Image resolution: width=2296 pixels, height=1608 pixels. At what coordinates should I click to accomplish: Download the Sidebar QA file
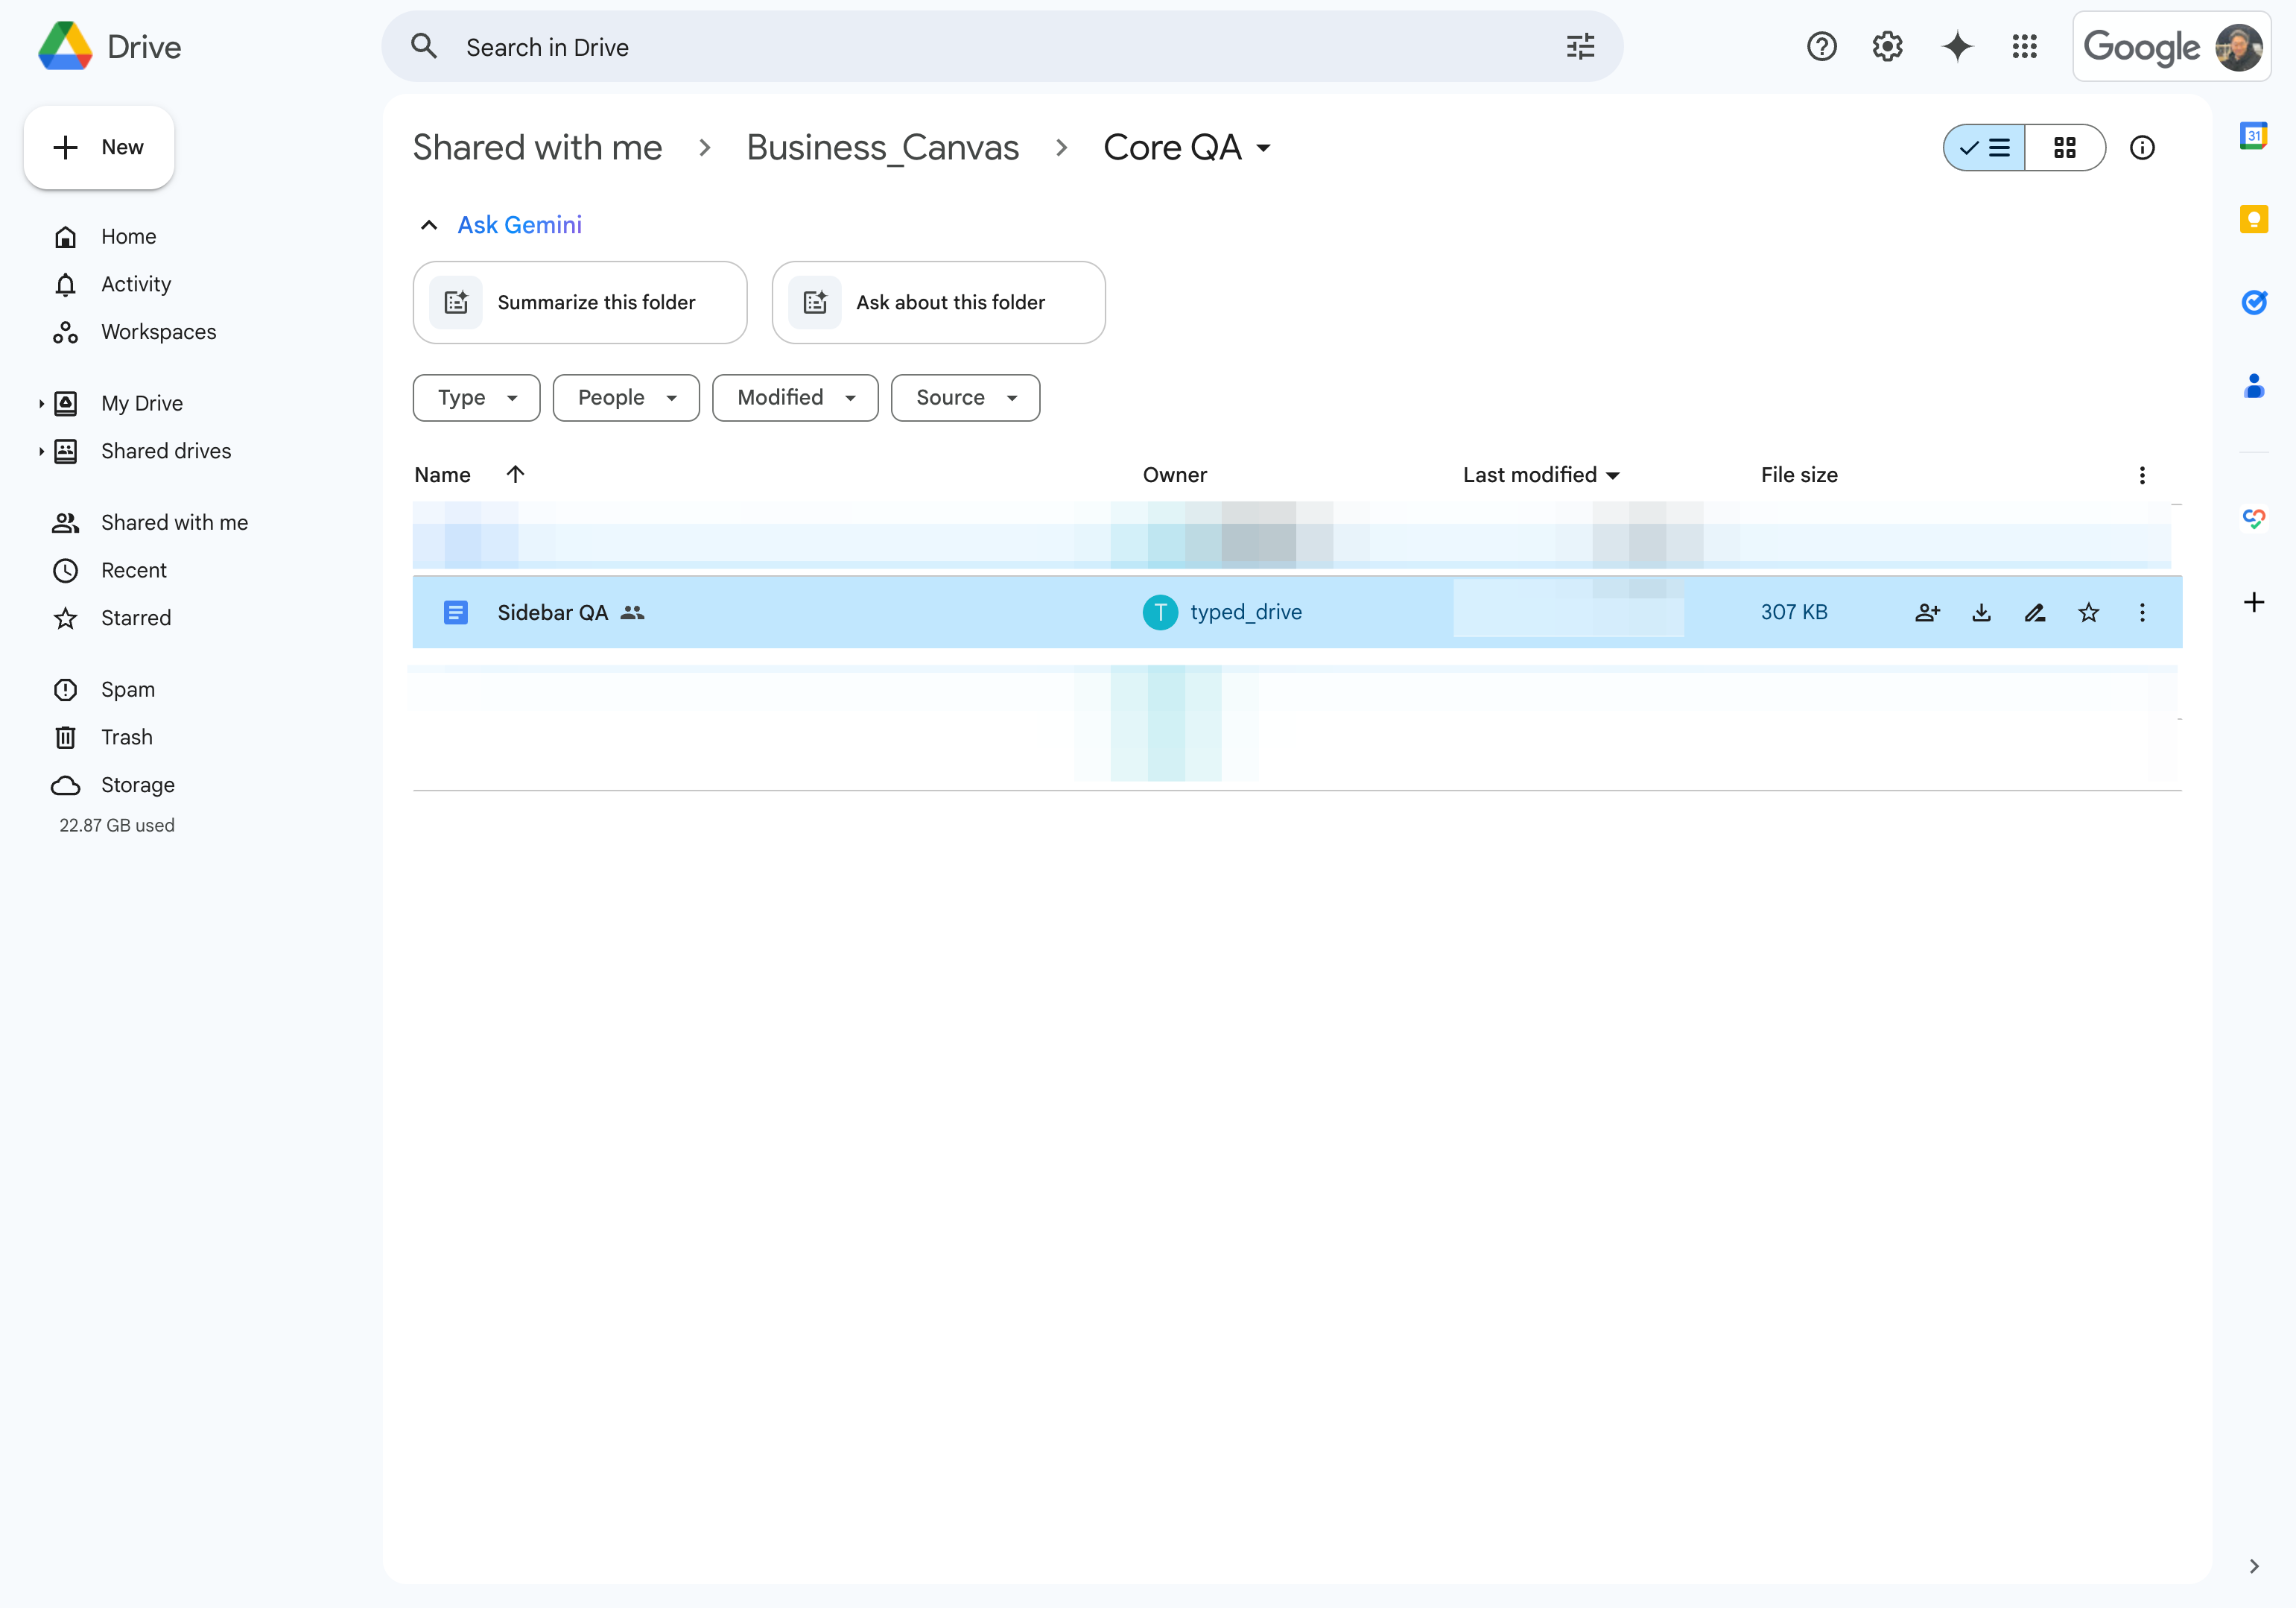click(1981, 613)
